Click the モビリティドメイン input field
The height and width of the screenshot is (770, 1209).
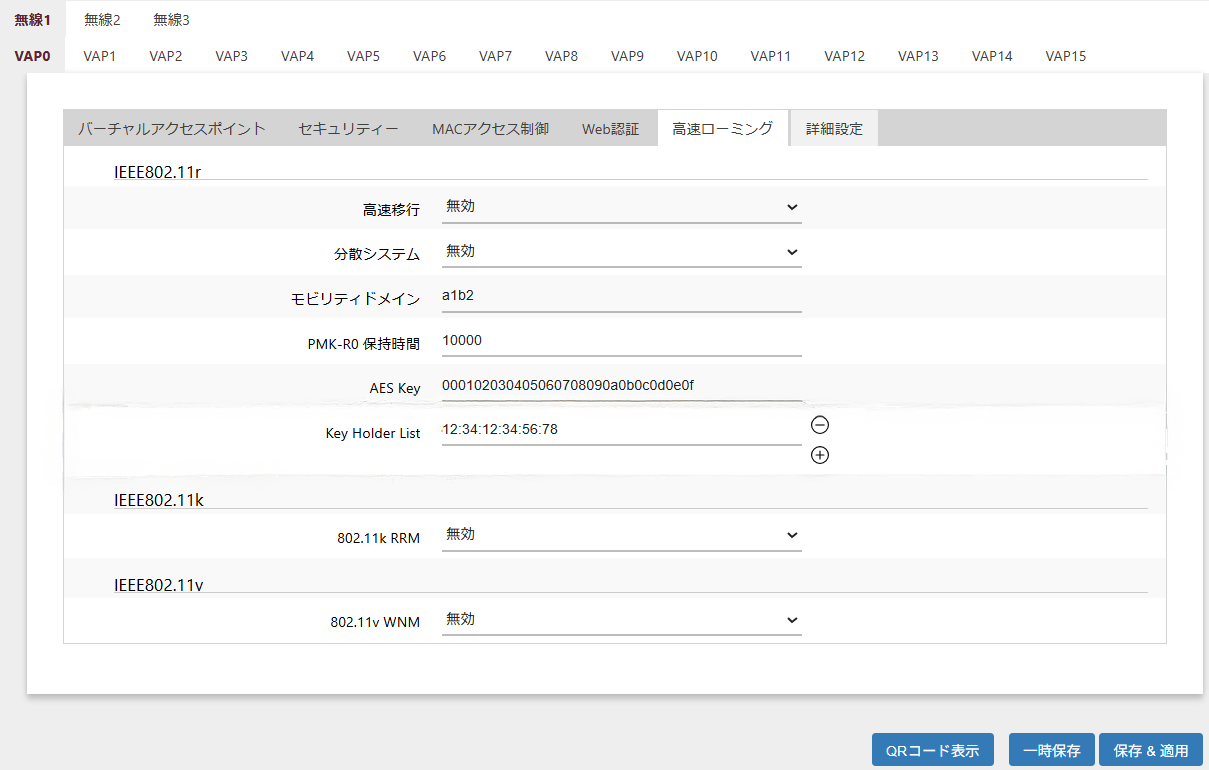tap(621, 297)
